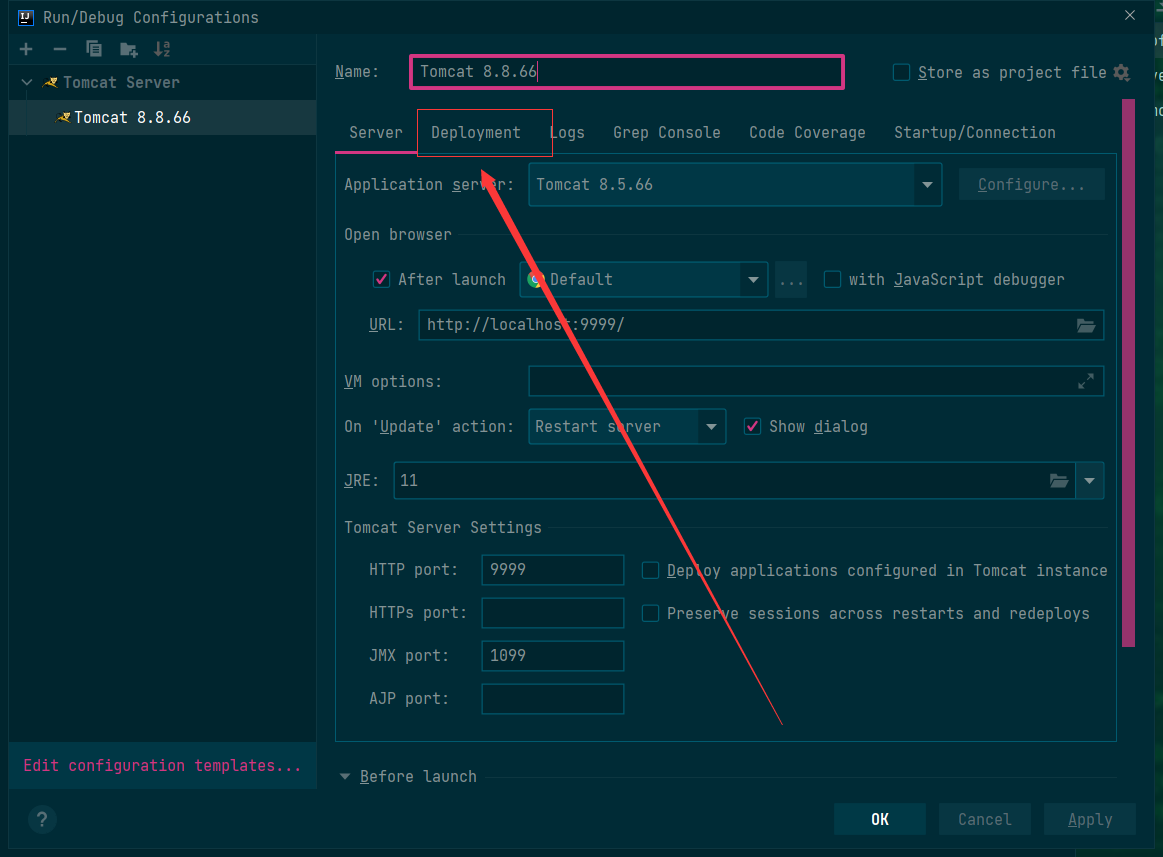Open the browser options ellipsis button
The width and height of the screenshot is (1163, 857).
pyautogui.click(x=791, y=280)
